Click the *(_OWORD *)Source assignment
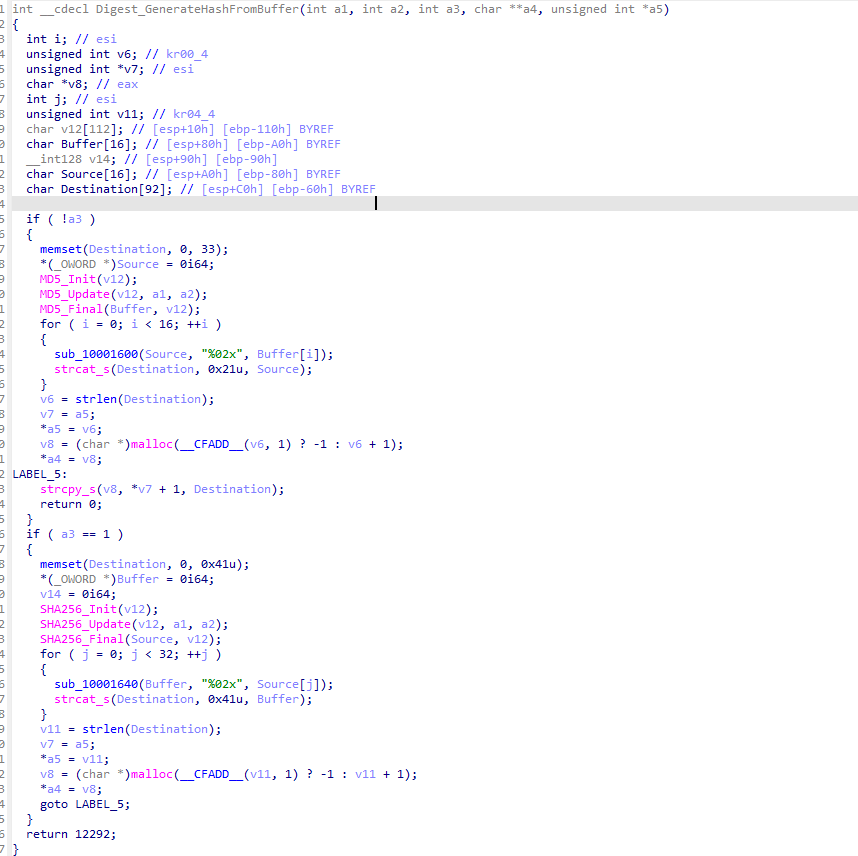 coord(127,264)
